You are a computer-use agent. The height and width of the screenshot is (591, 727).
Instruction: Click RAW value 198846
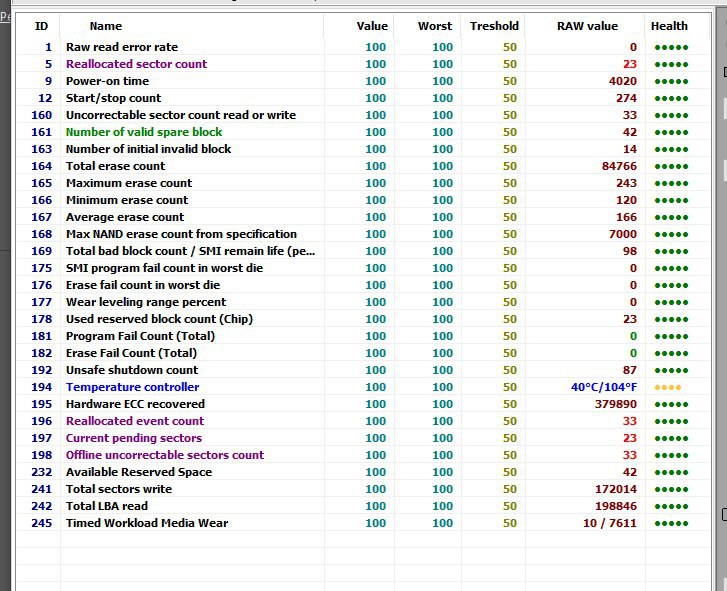(x=616, y=506)
